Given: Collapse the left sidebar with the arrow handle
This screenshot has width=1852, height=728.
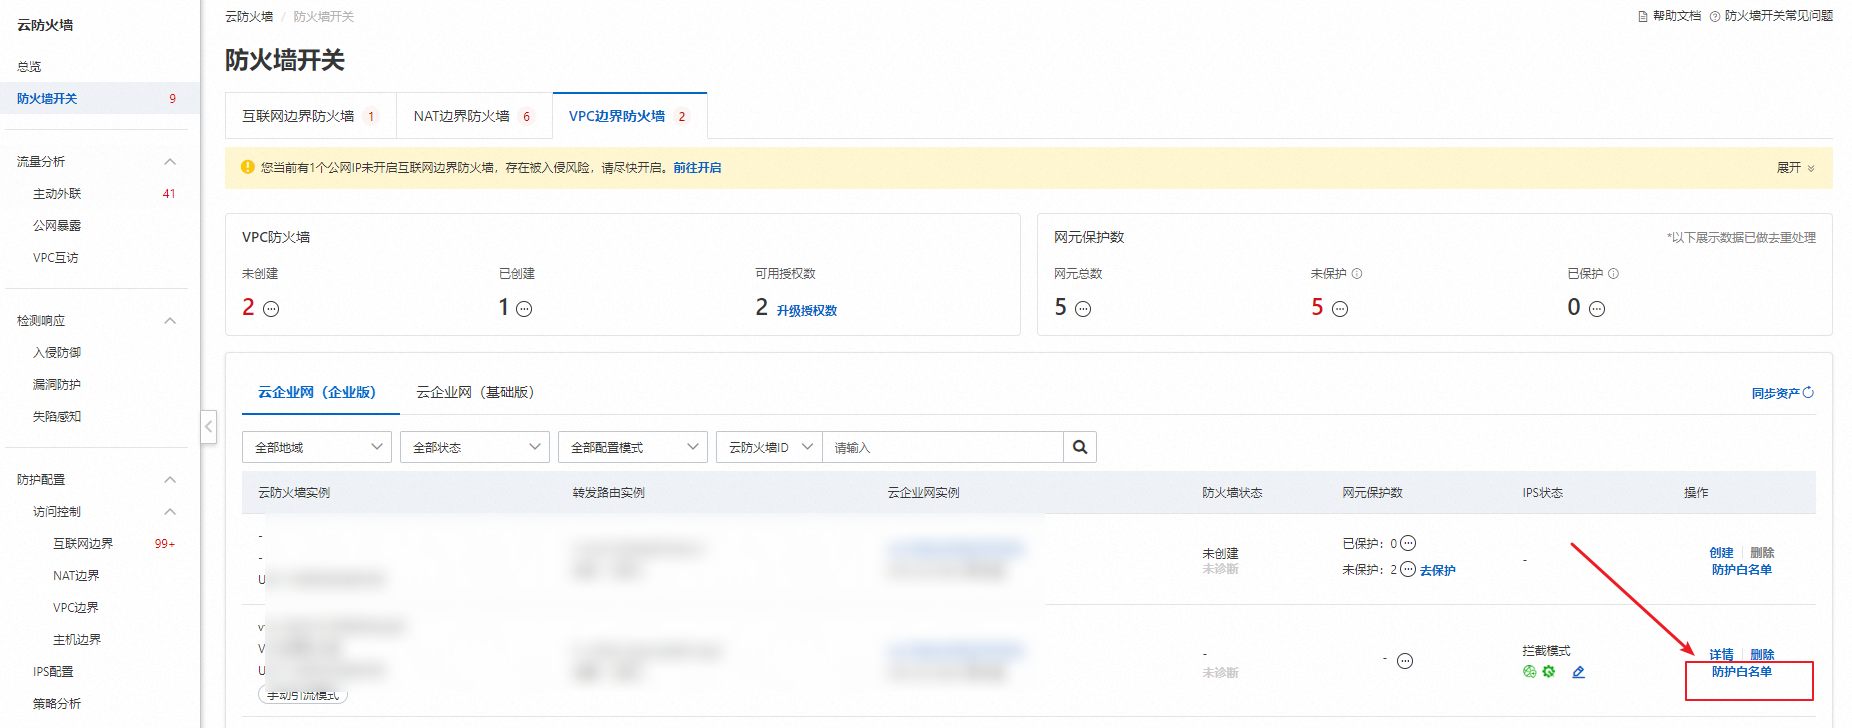Looking at the screenshot, I should click(208, 427).
